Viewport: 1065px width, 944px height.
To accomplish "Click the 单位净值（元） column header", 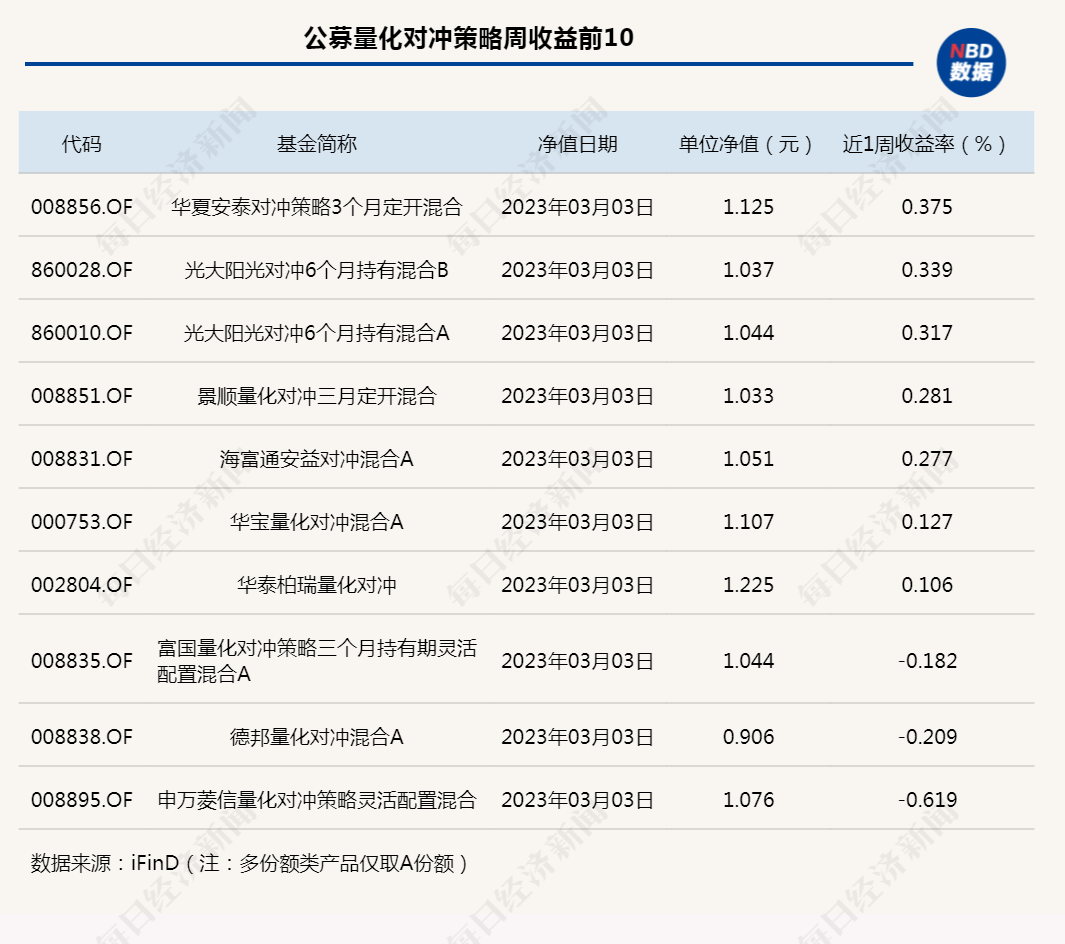I will 748,144.
